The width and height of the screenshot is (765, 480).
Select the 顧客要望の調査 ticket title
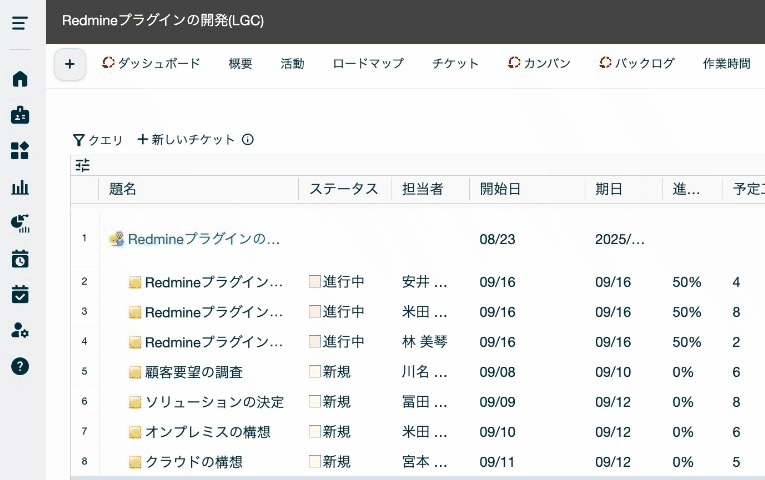194,372
